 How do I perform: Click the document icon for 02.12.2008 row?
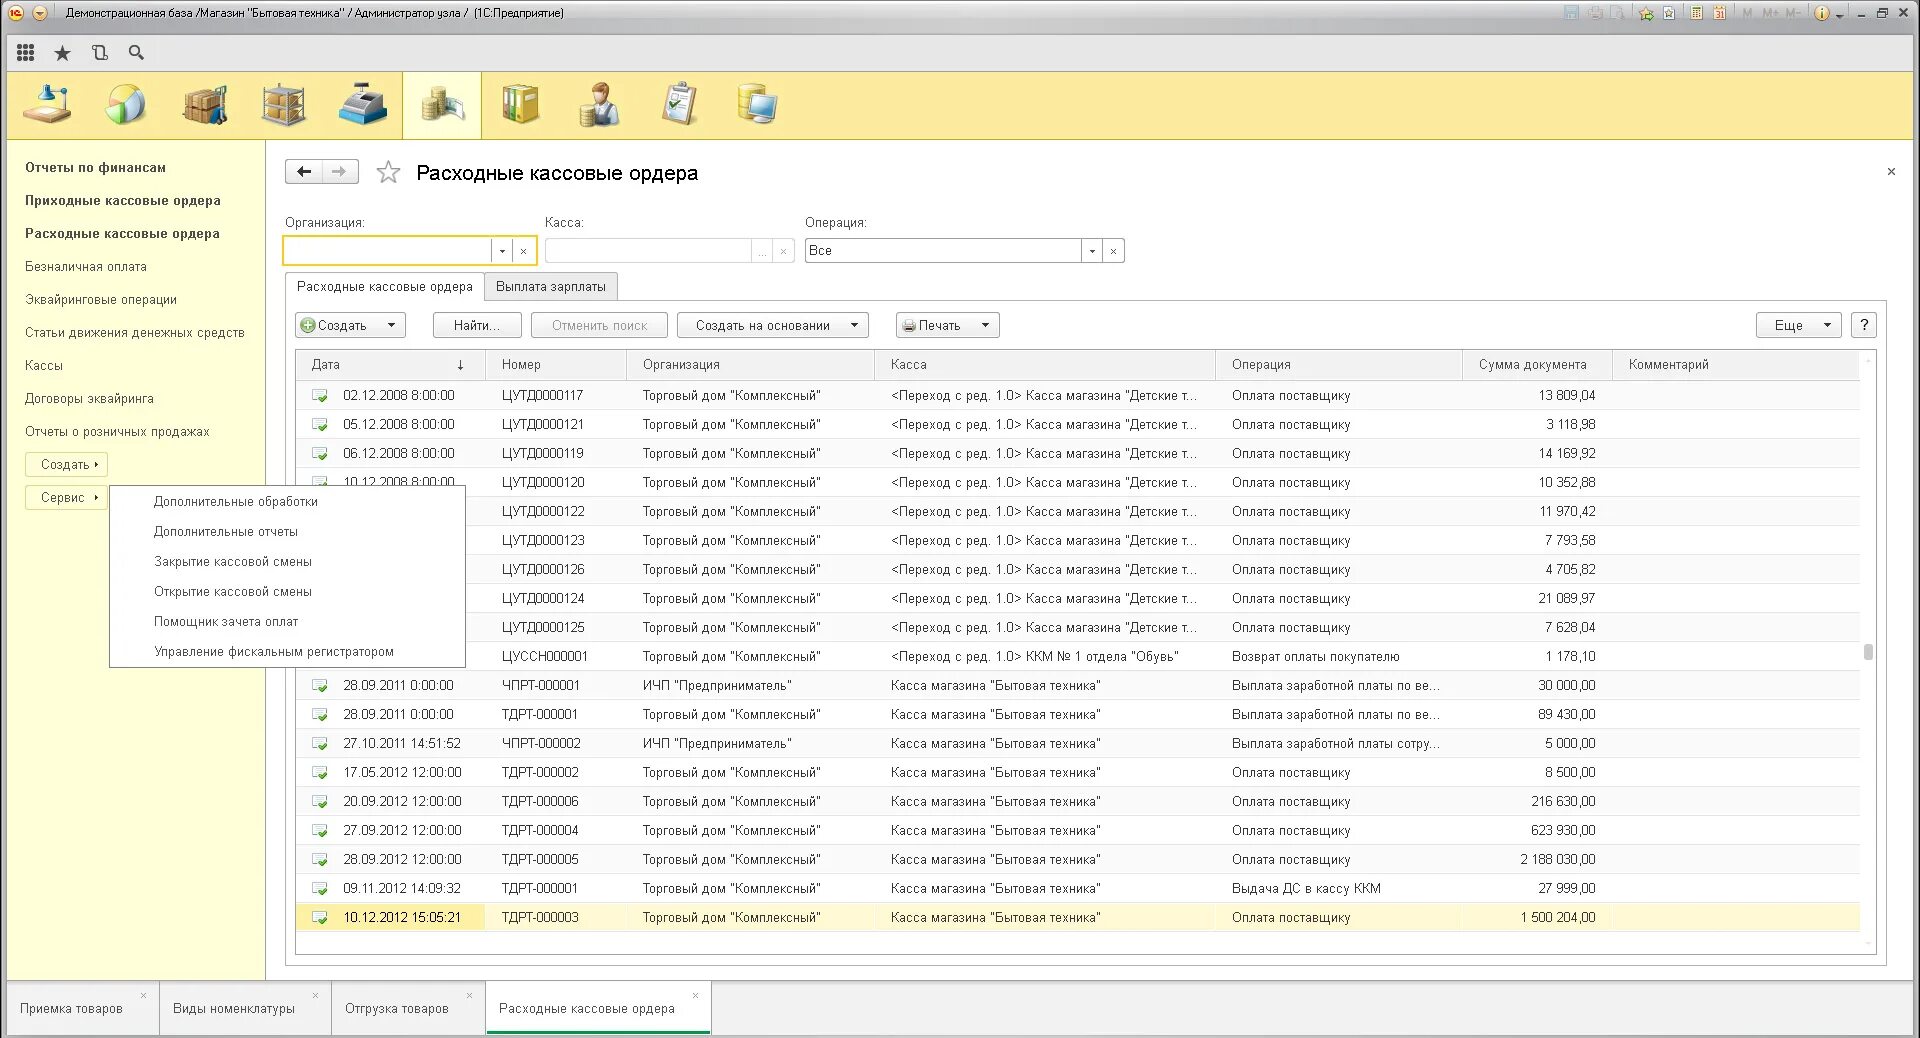pyautogui.click(x=320, y=396)
